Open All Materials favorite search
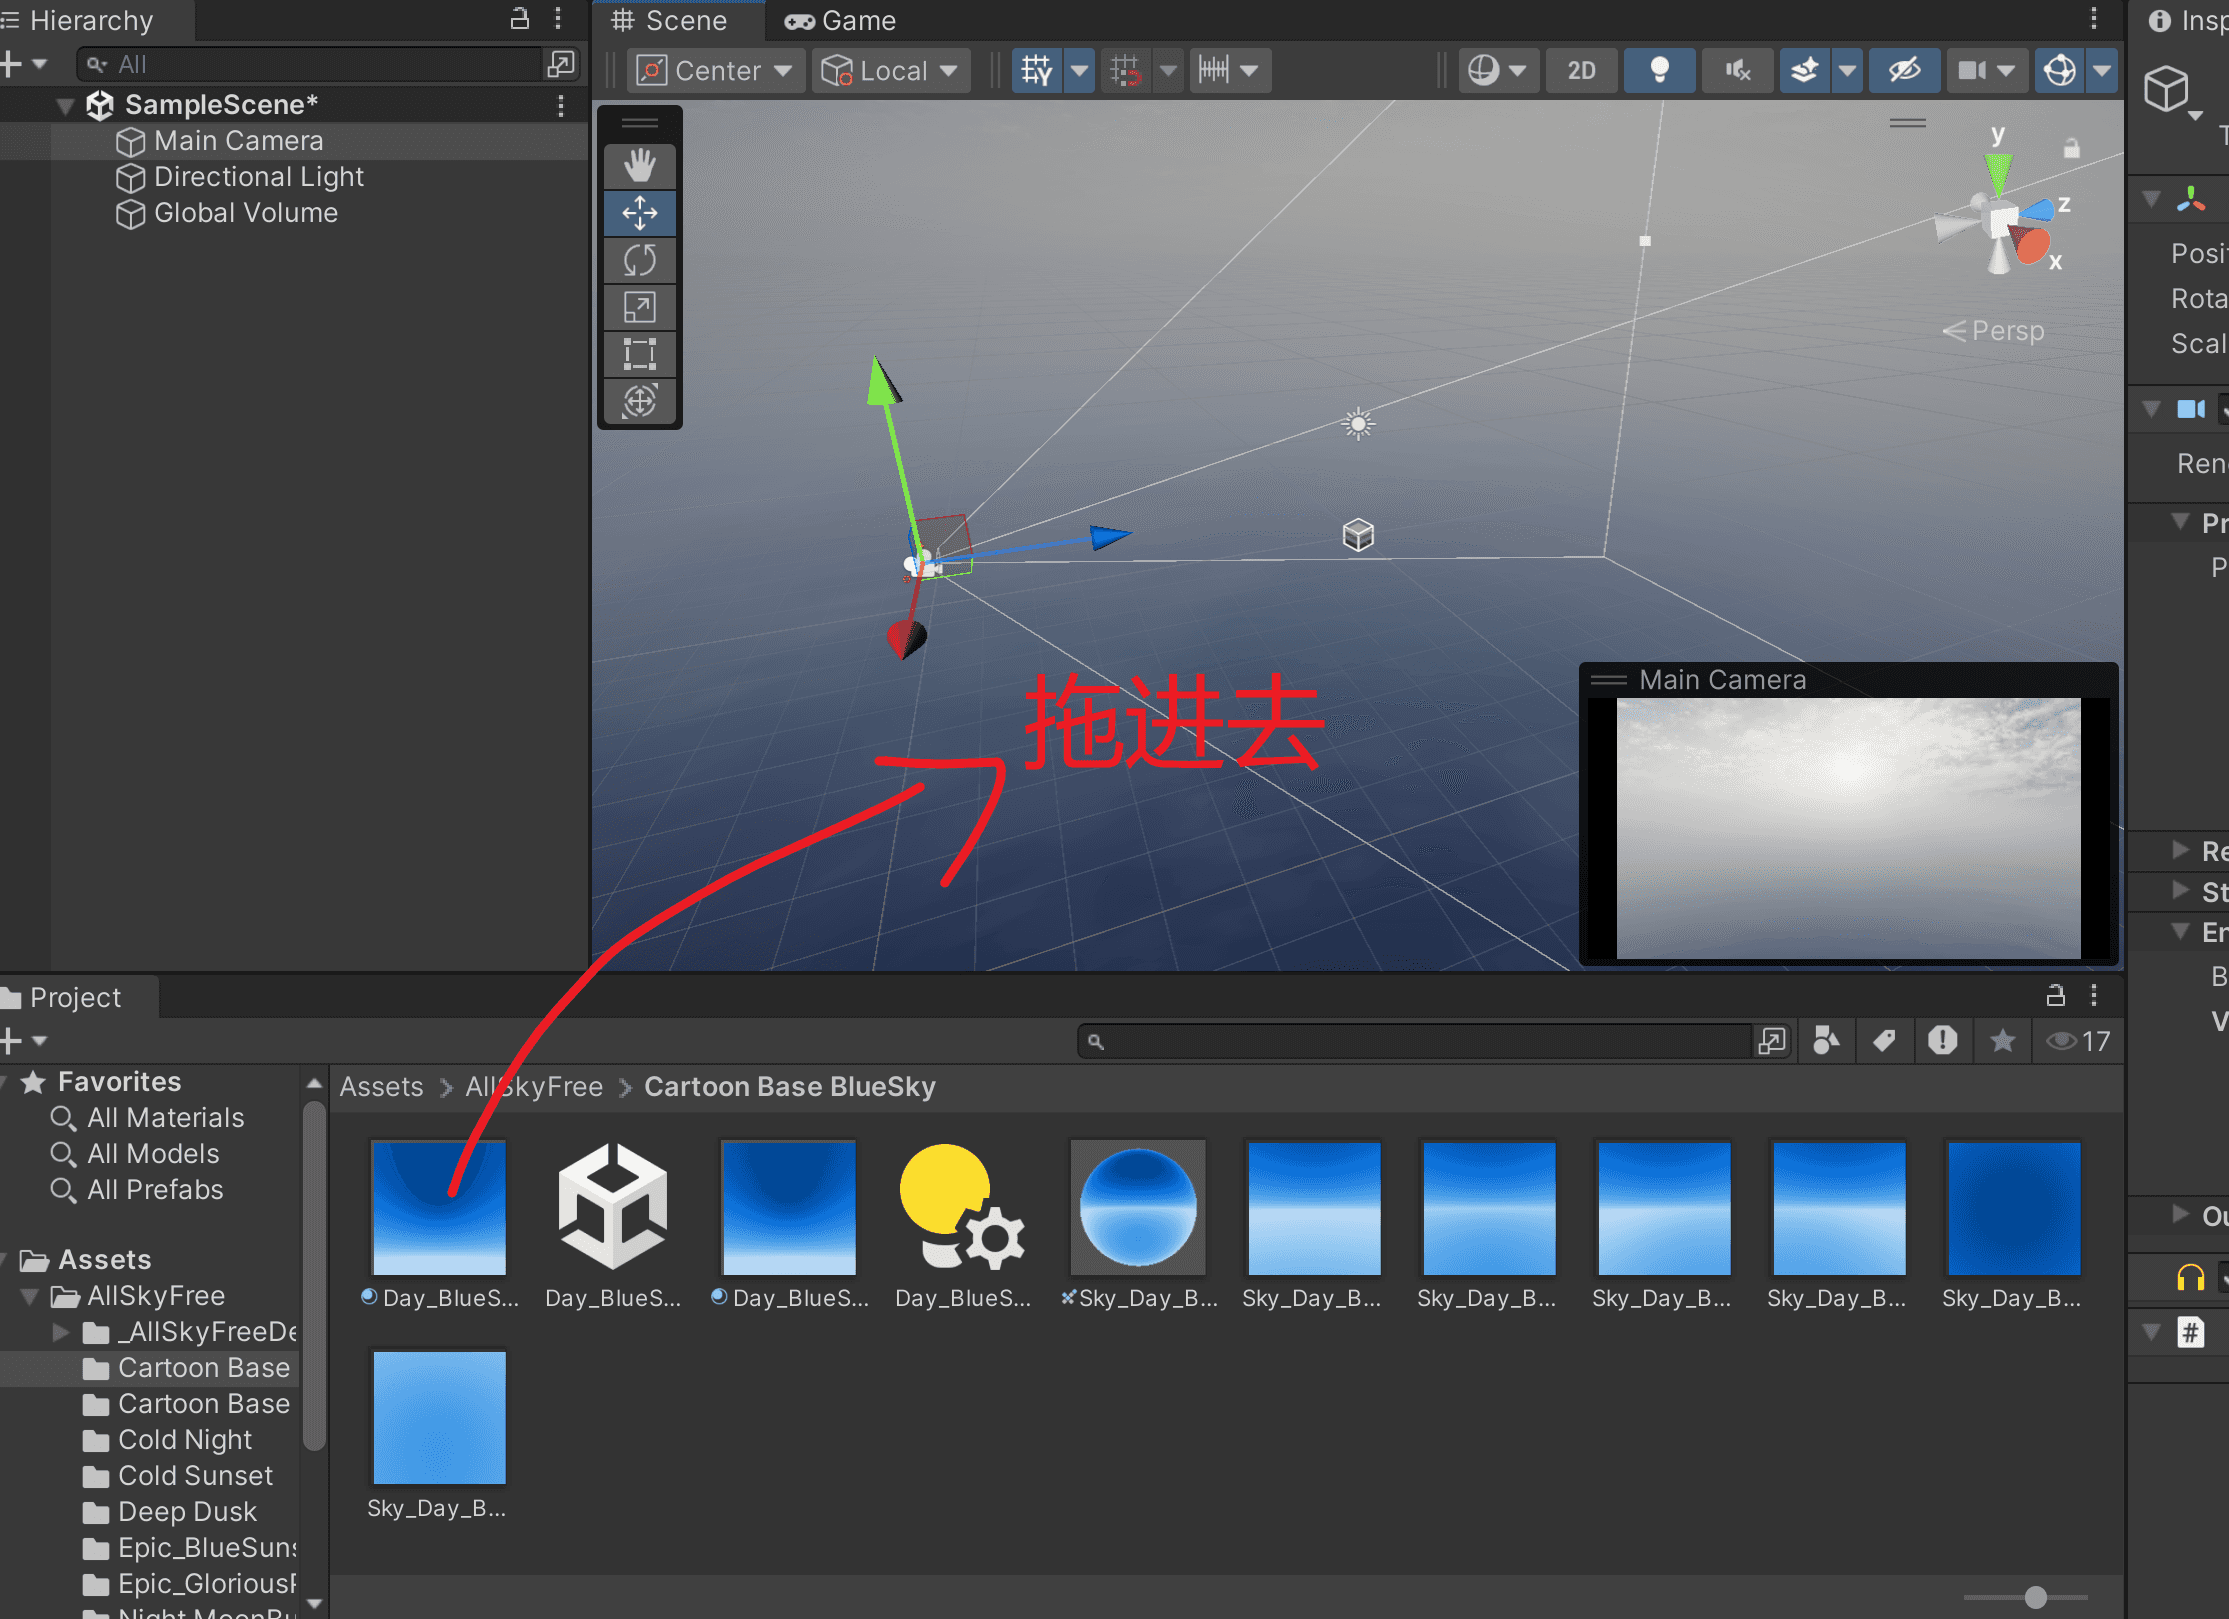This screenshot has height=1619, width=2229. coord(165,1118)
